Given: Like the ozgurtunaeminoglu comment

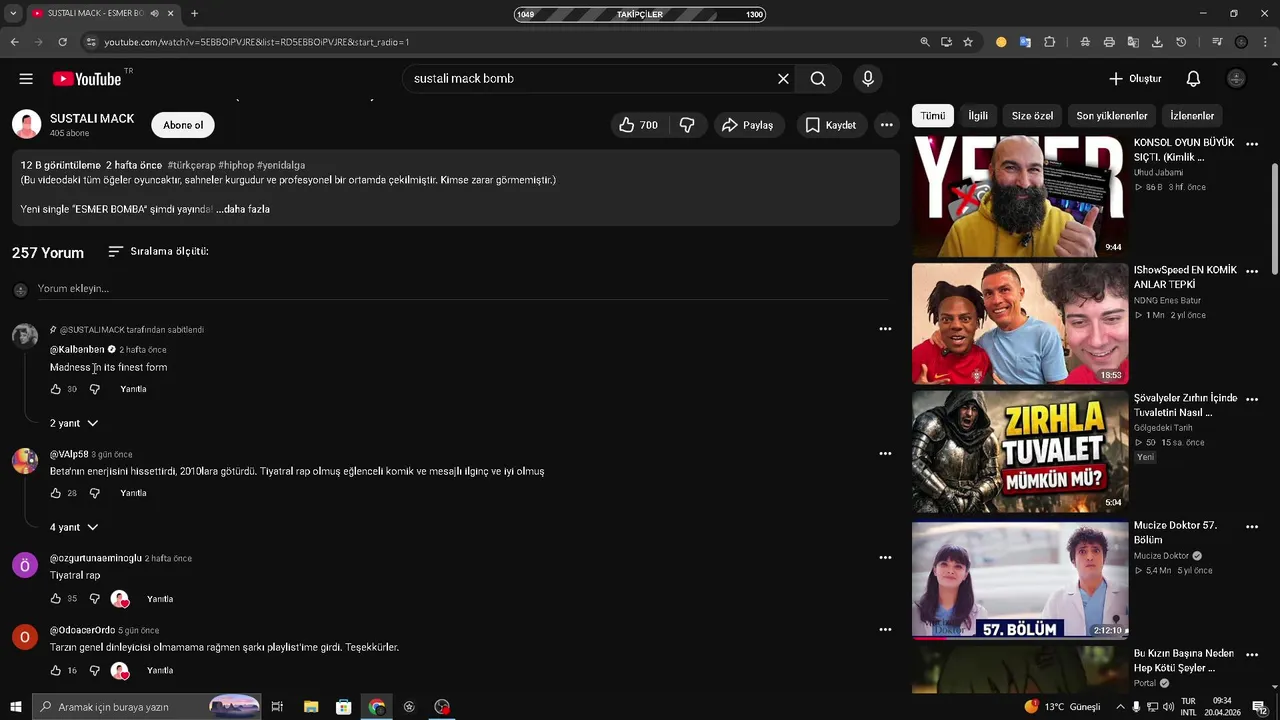Looking at the screenshot, I should (56, 599).
